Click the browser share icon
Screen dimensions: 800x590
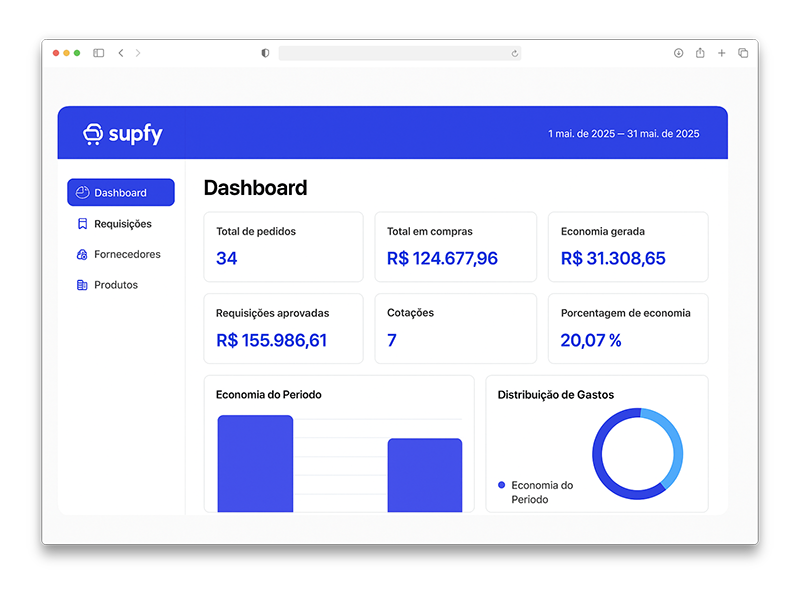coord(700,53)
